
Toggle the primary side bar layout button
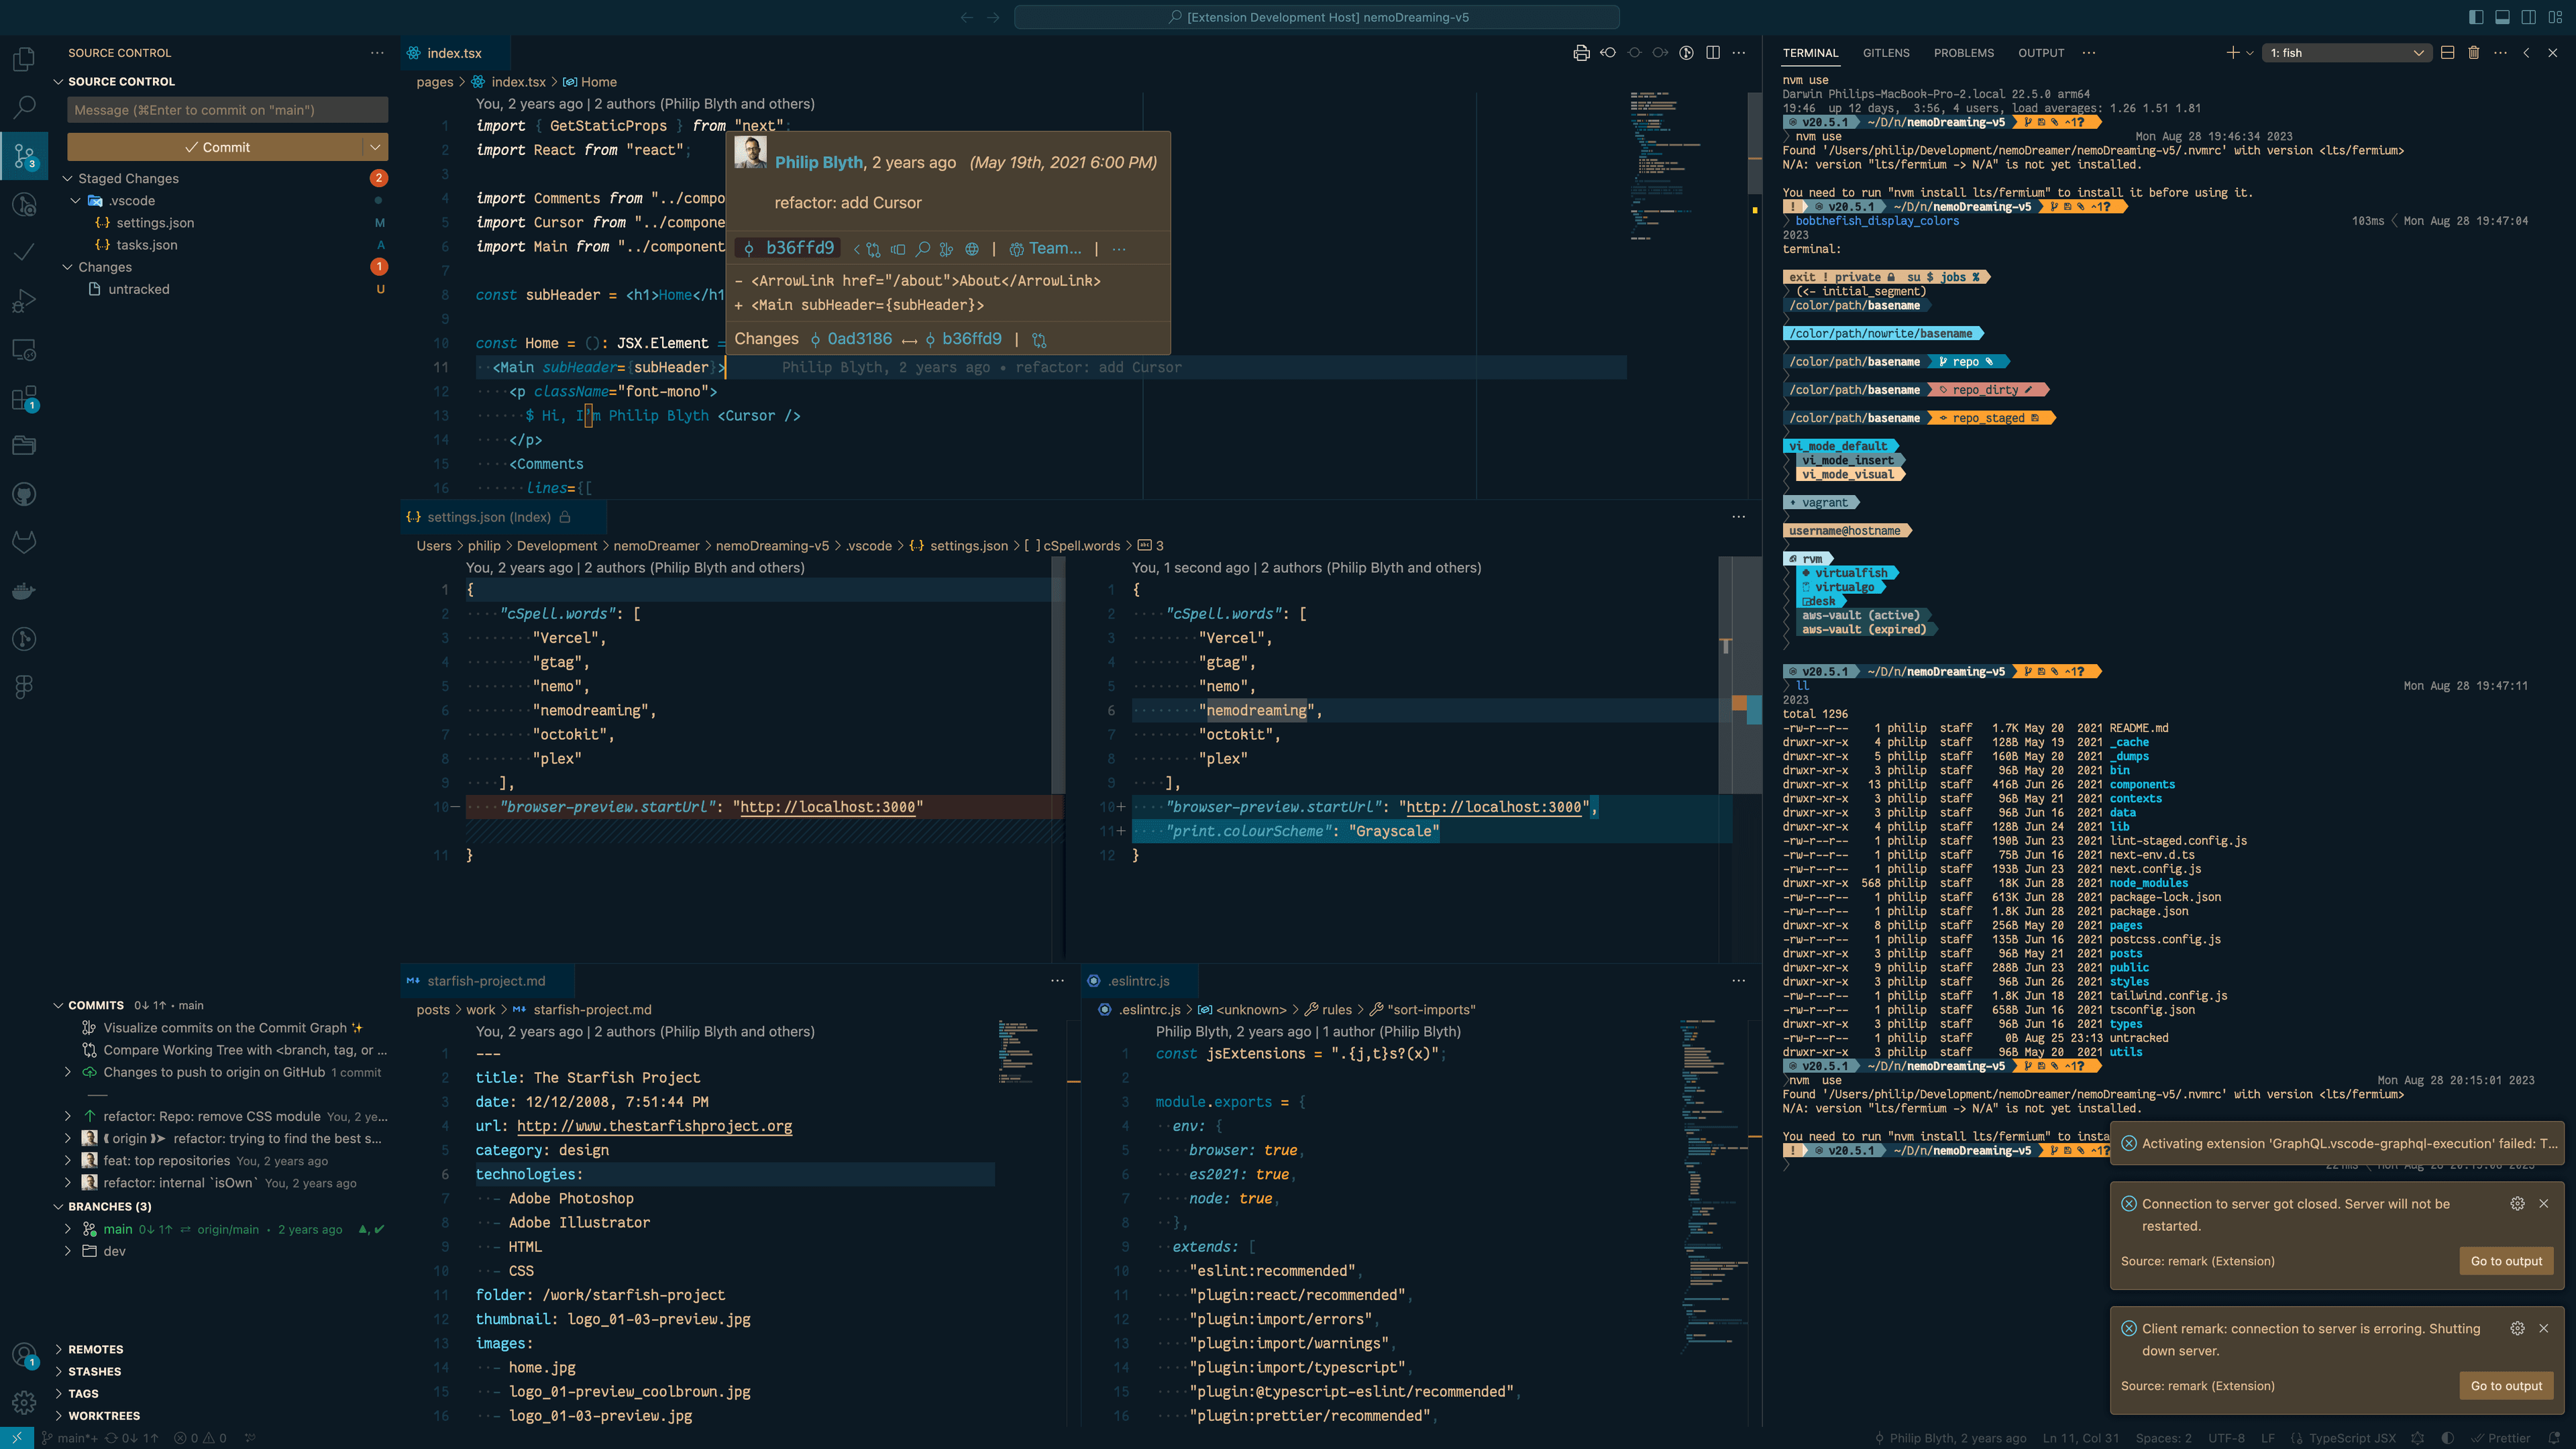pyautogui.click(x=2476, y=17)
